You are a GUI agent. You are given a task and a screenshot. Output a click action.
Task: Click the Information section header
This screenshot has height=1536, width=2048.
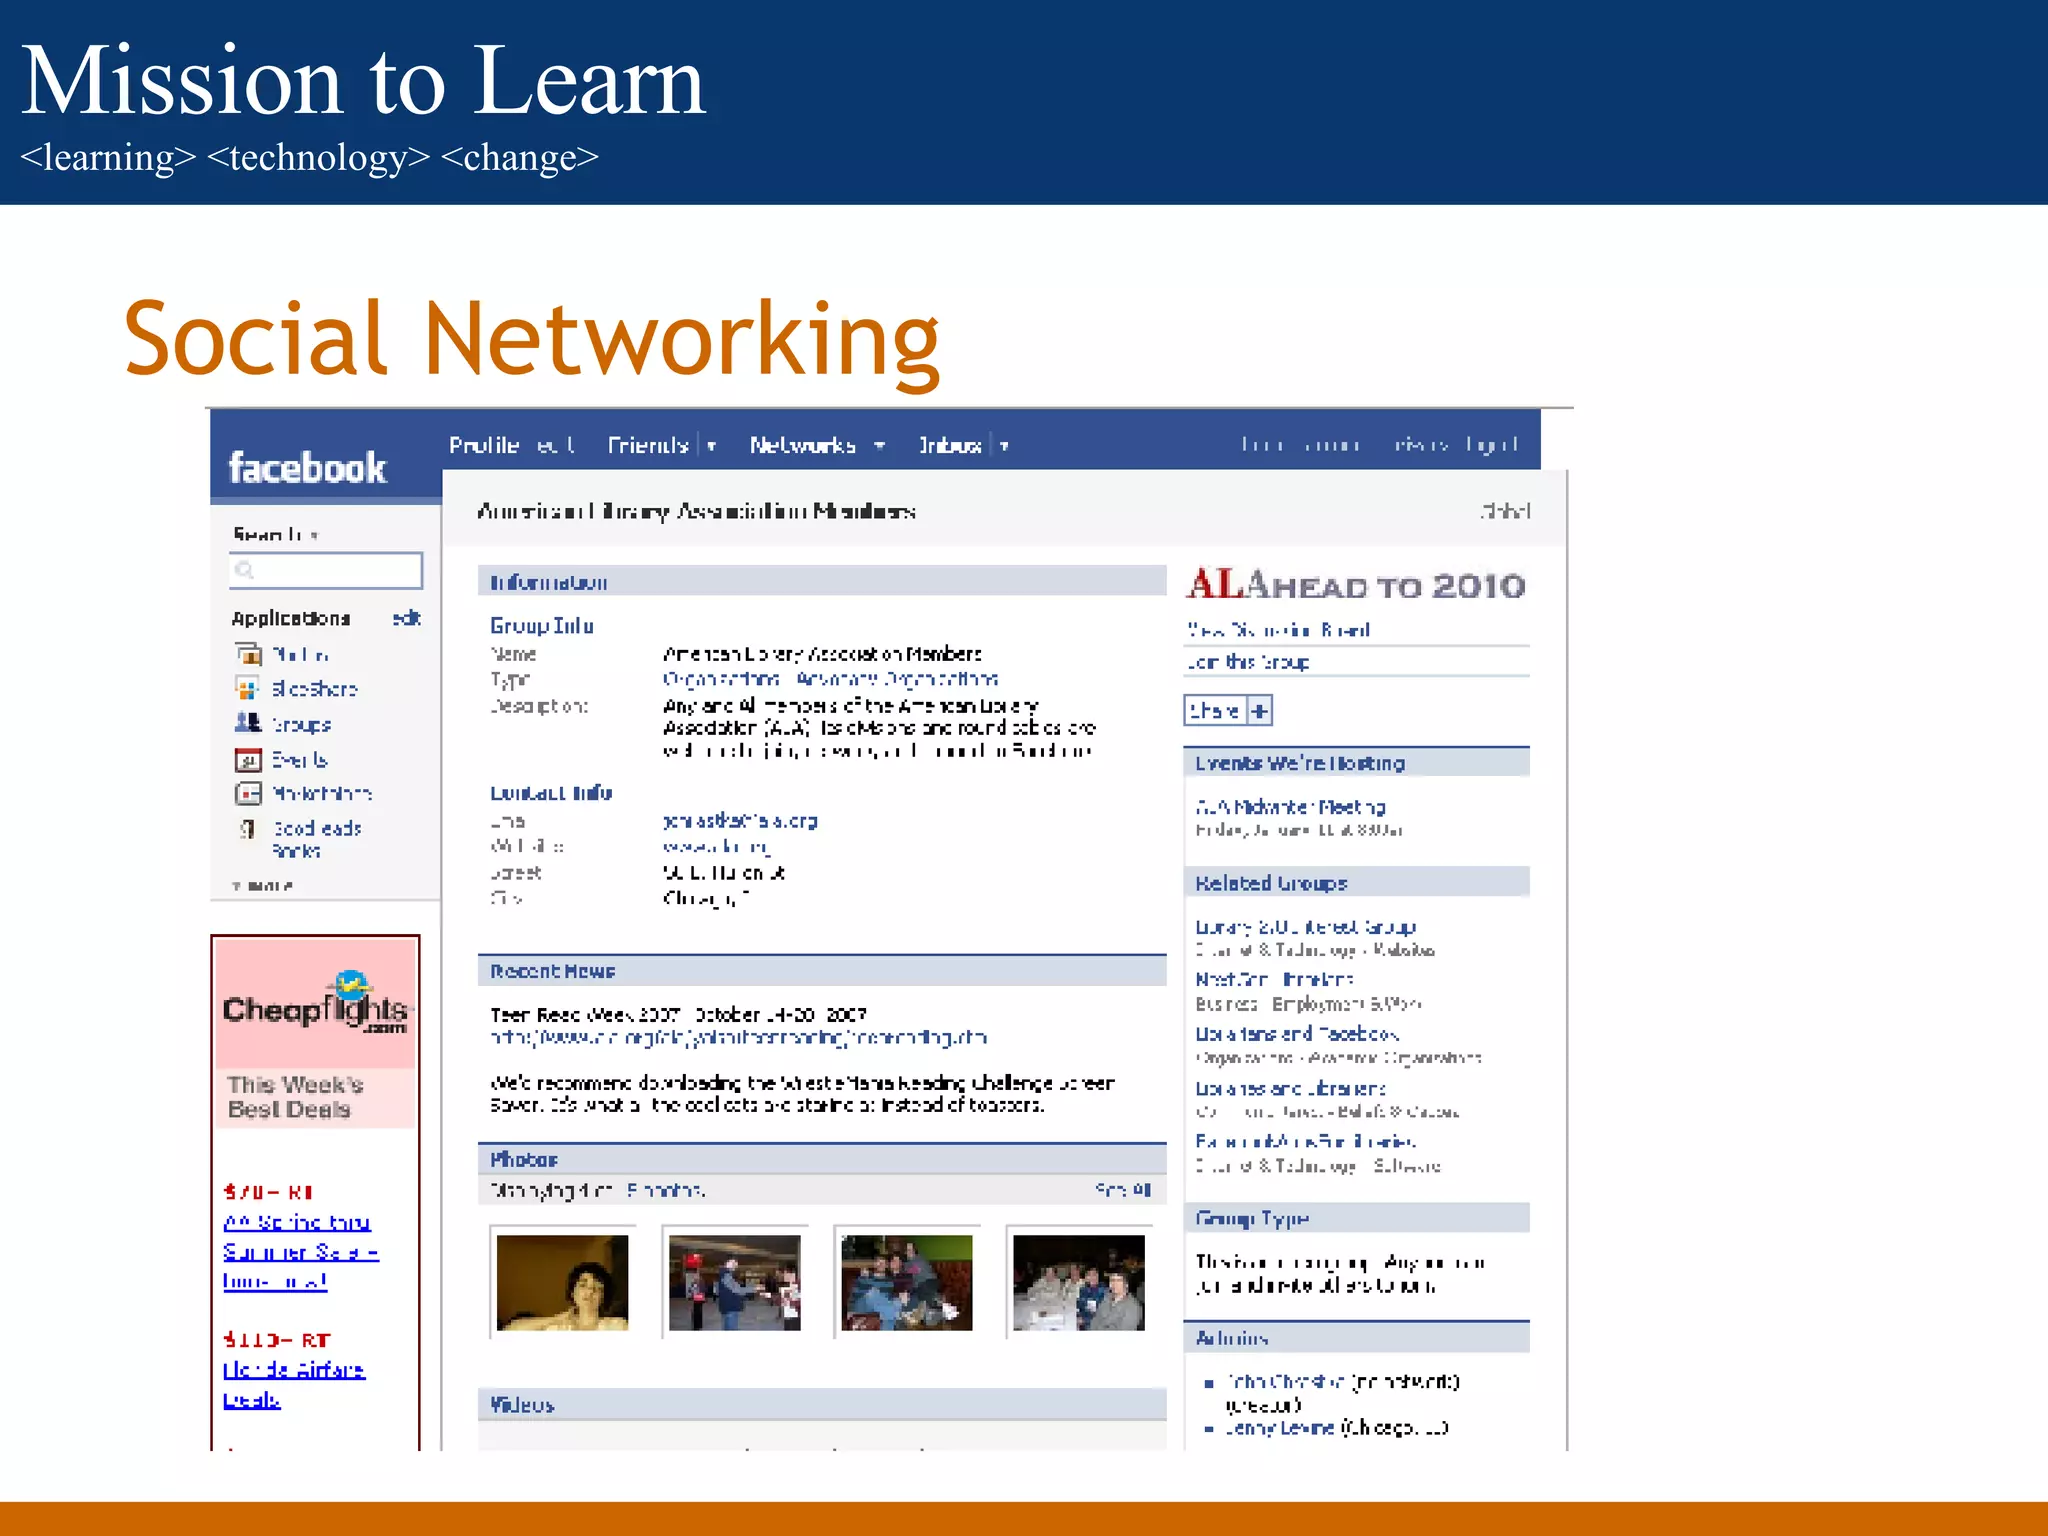(x=822, y=582)
